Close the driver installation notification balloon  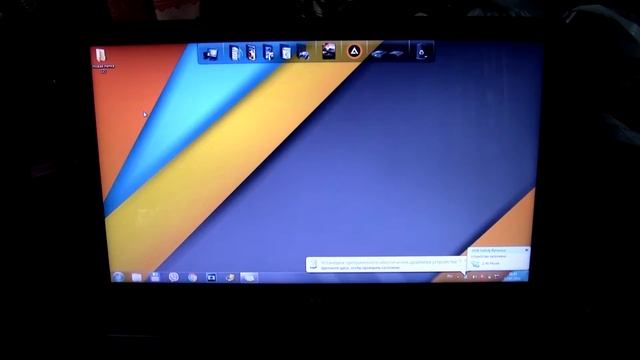pos(460,260)
